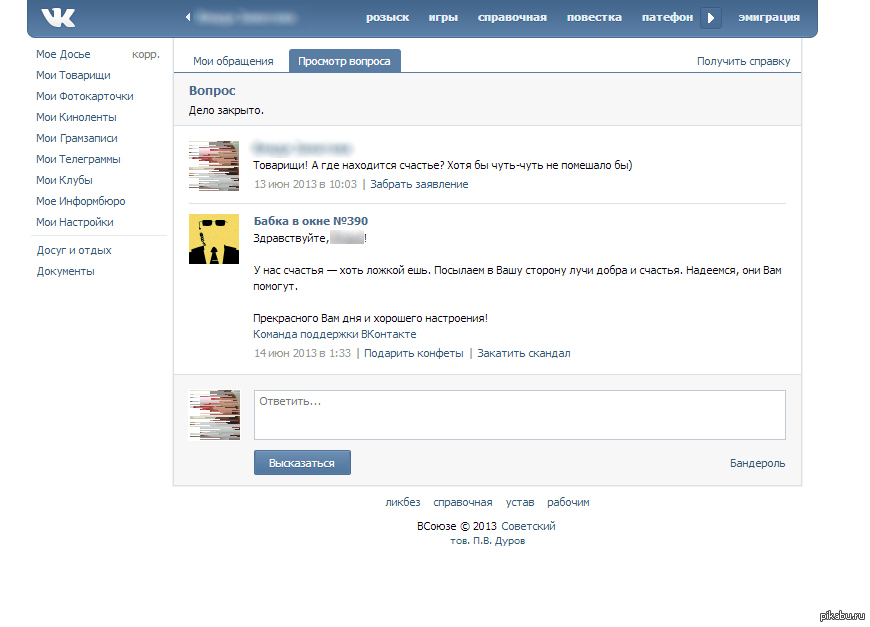Image resolution: width=870 pixels, height=627 pixels.
Task: Click the play arrow next to патефон
Action: click(711, 17)
